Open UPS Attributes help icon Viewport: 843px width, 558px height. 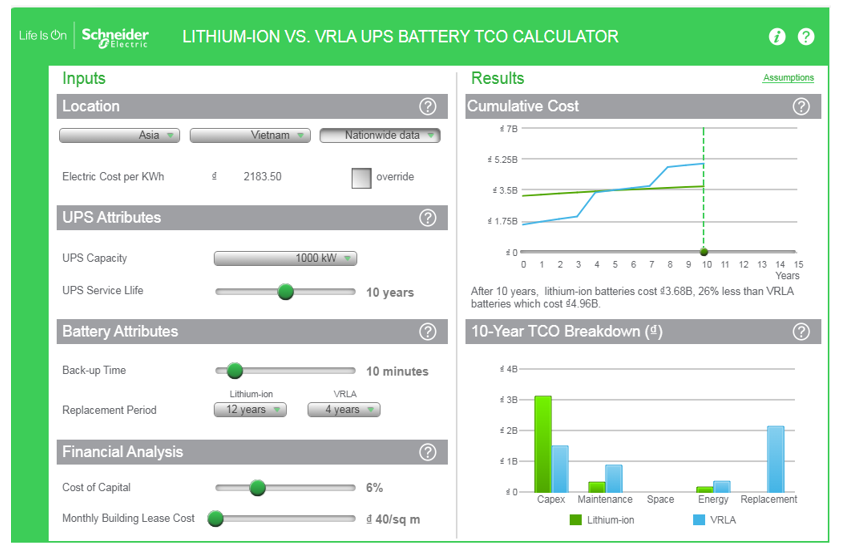point(428,218)
